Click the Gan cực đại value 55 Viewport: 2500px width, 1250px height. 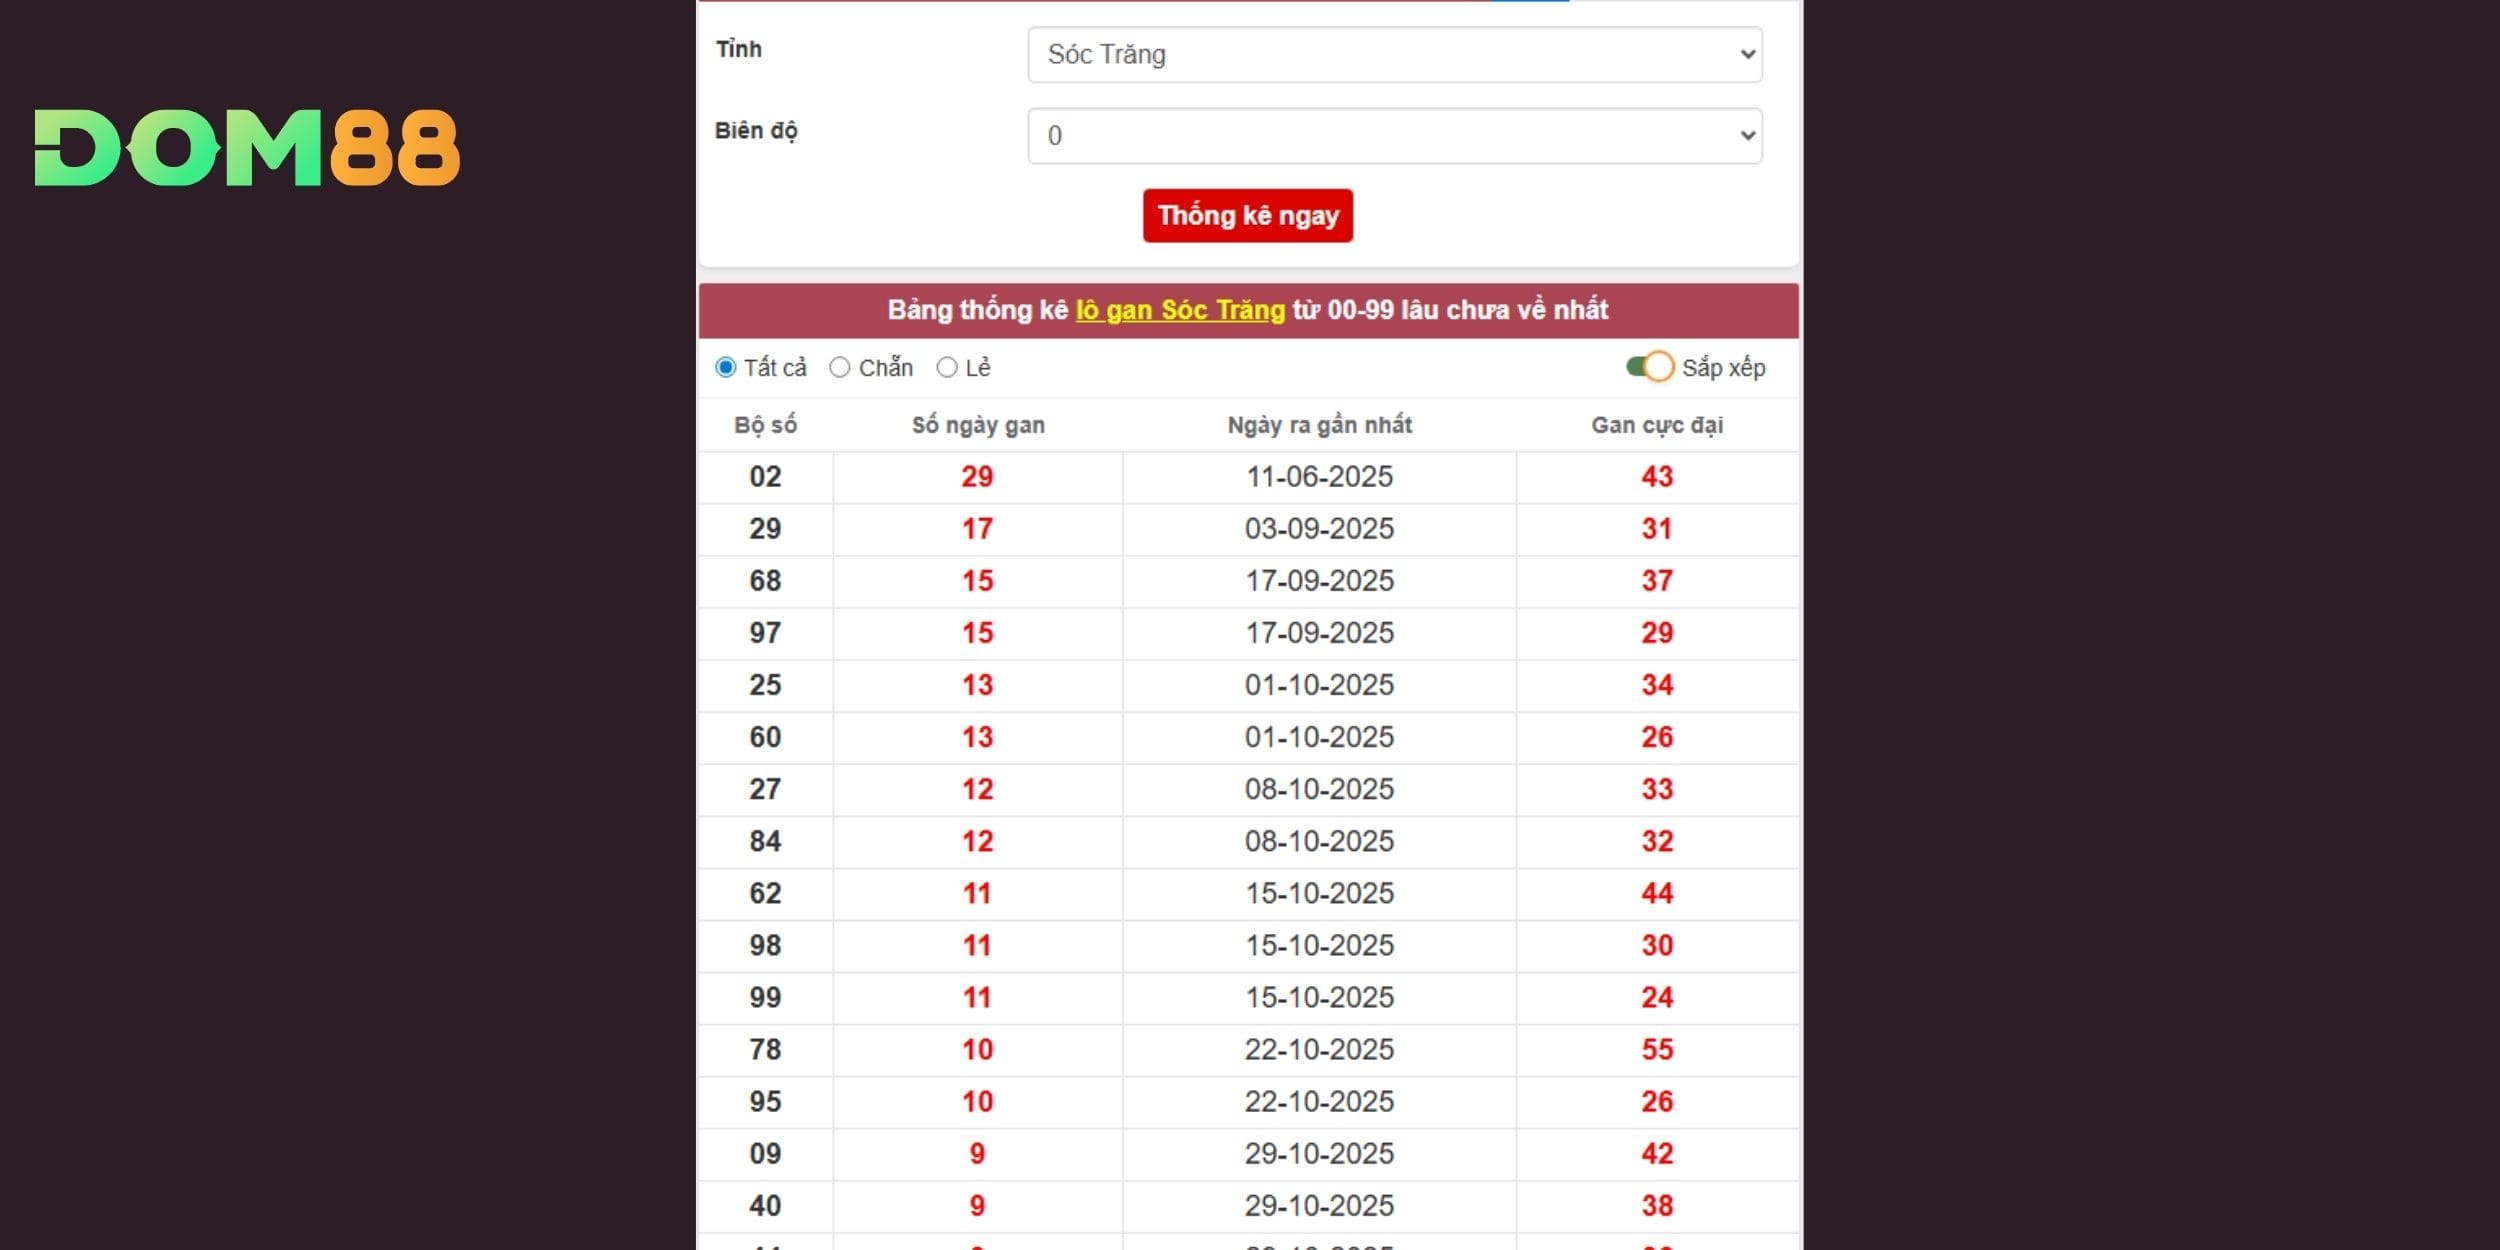click(1656, 1049)
